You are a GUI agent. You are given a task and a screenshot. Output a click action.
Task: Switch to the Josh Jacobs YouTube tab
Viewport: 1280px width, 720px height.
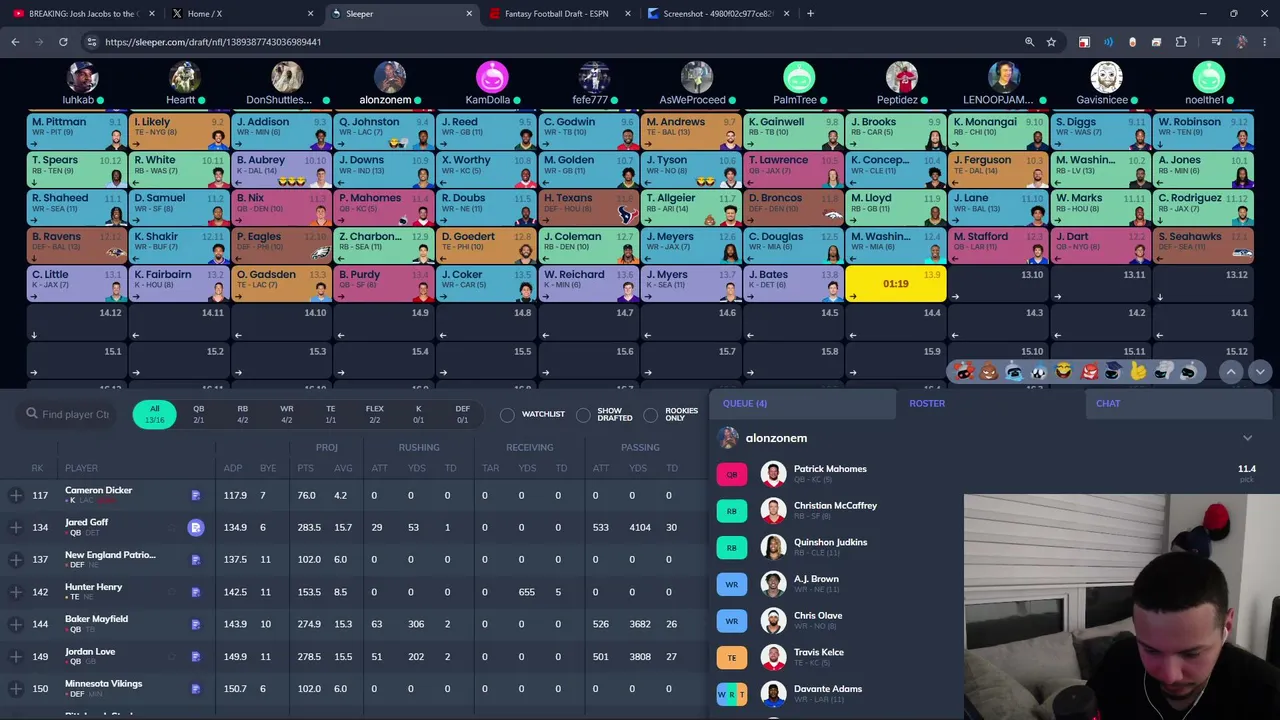(82, 14)
